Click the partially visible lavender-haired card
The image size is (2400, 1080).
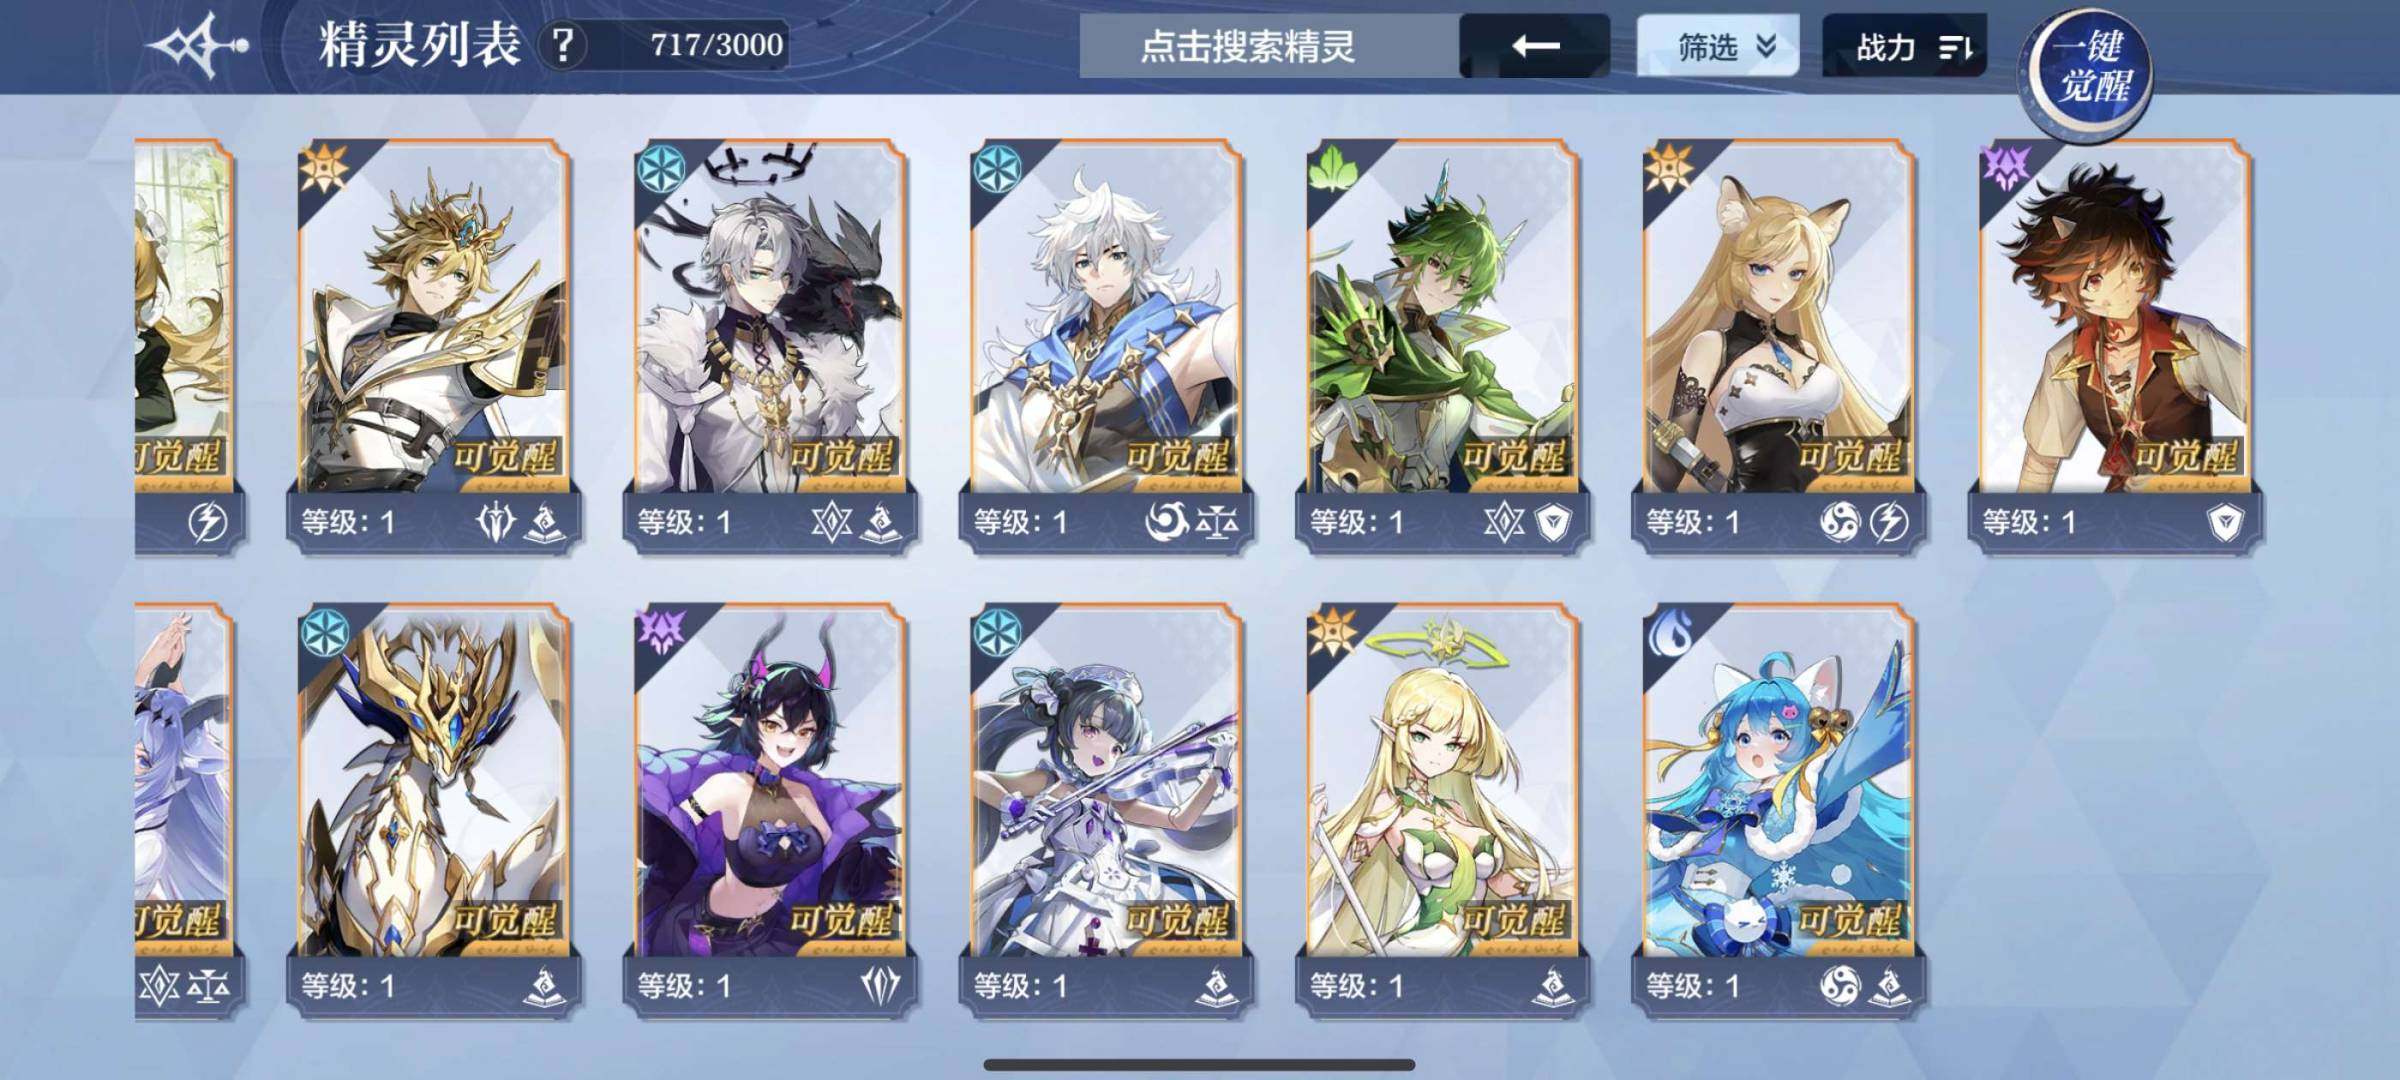pos(186,810)
